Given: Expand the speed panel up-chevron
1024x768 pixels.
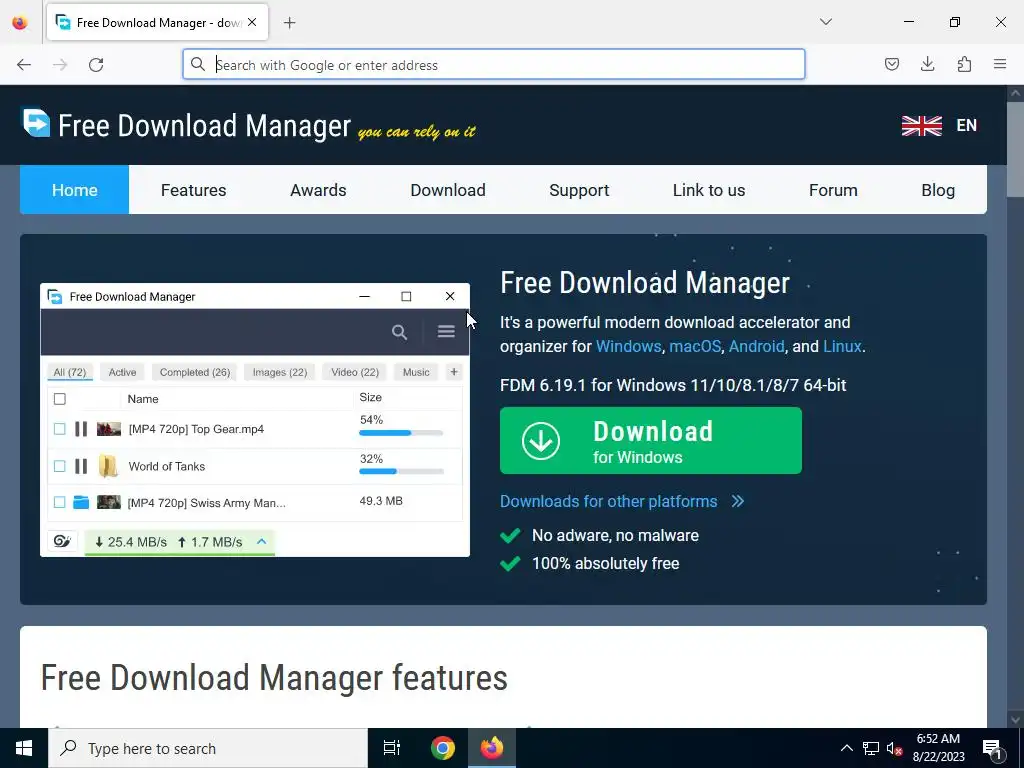Looking at the screenshot, I should (x=261, y=541).
